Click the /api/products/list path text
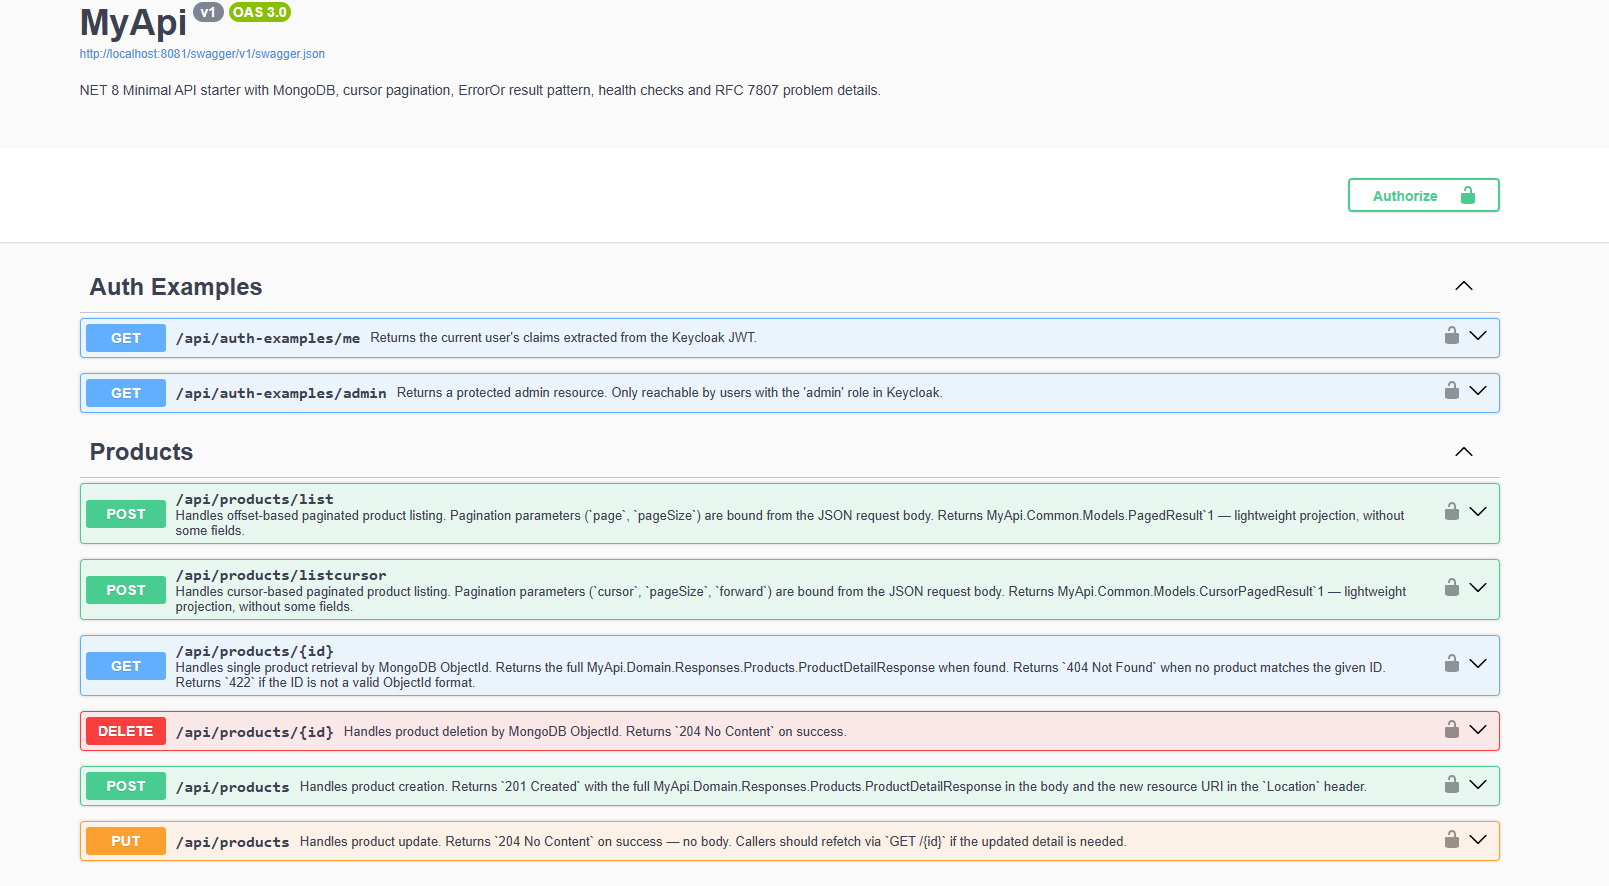This screenshot has width=1609, height=886. pos(255,499)
